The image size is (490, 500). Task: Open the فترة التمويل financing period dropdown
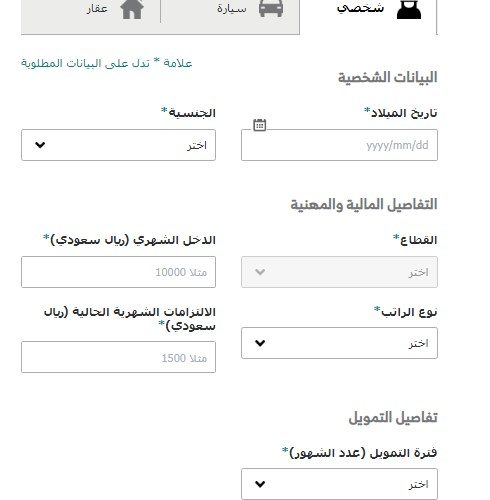[339, 484]
